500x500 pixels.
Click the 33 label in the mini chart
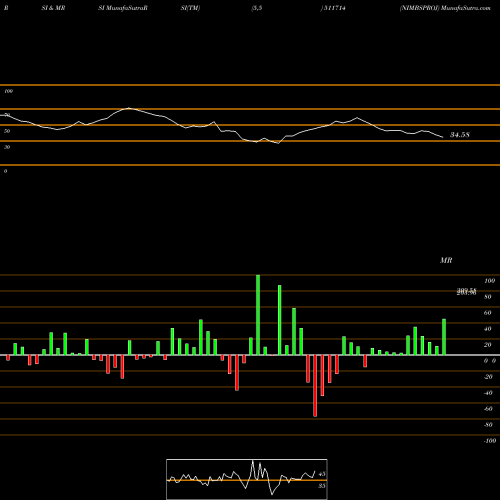coord(322,486)
